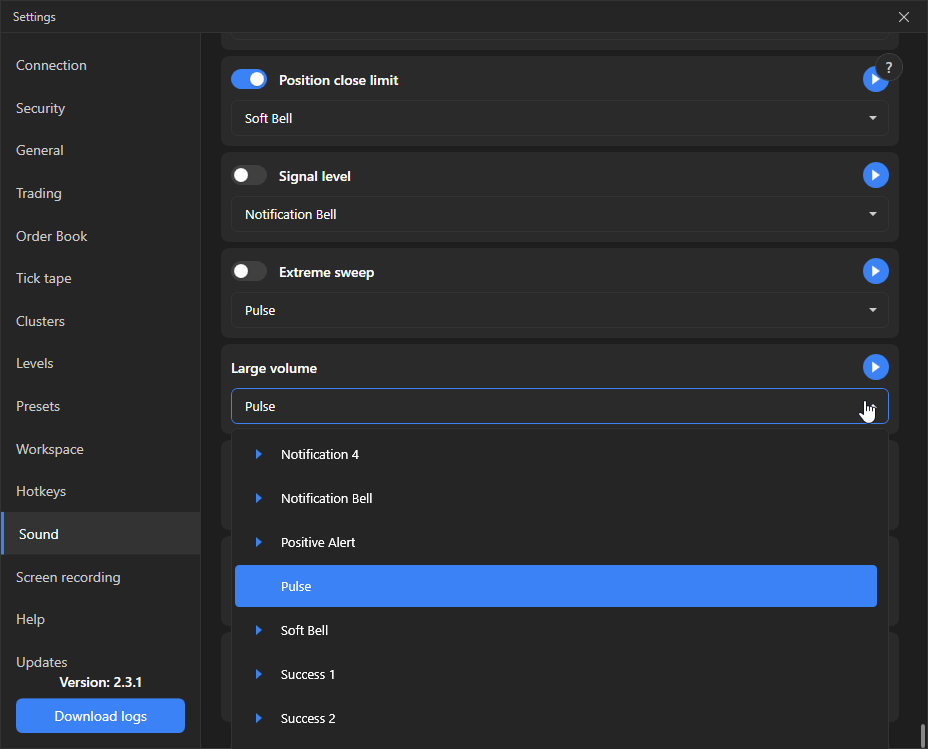This screenshot has height=749, width=928.
Task: Open the Security settings section
Action: point(101,108)
